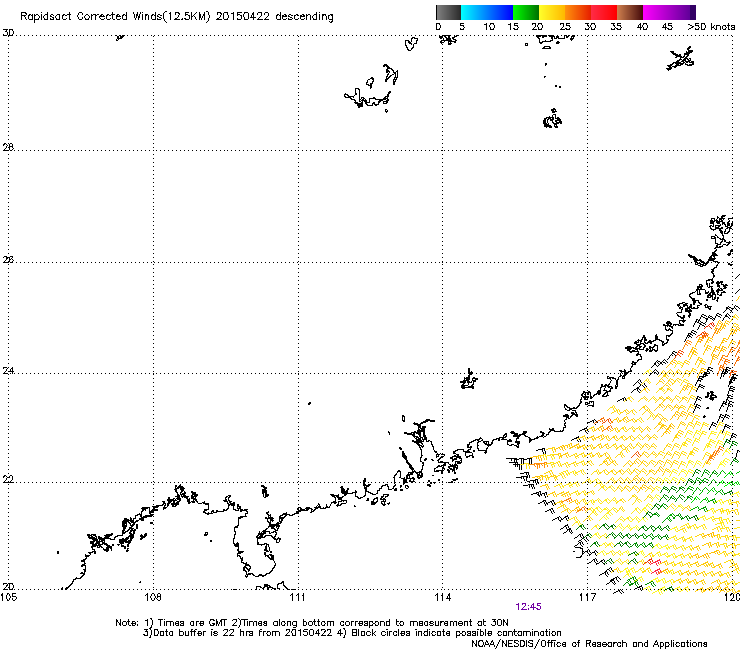This screenshot has width=740, height=650.
Task: Click the >50 knots legend label
Action: point(711,27)
